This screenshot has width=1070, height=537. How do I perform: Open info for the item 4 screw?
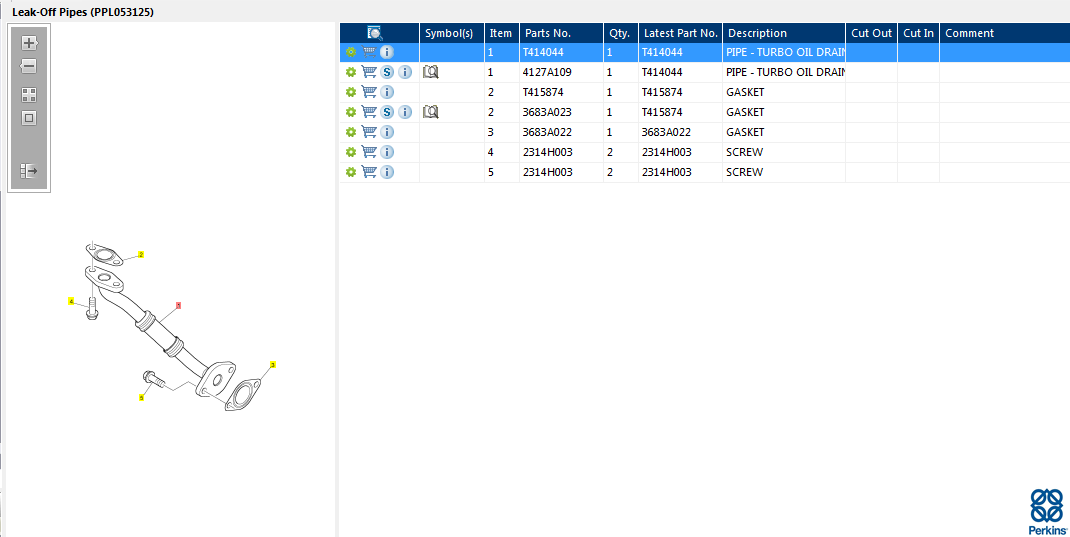pyautogui.click(x=387, y=151)
